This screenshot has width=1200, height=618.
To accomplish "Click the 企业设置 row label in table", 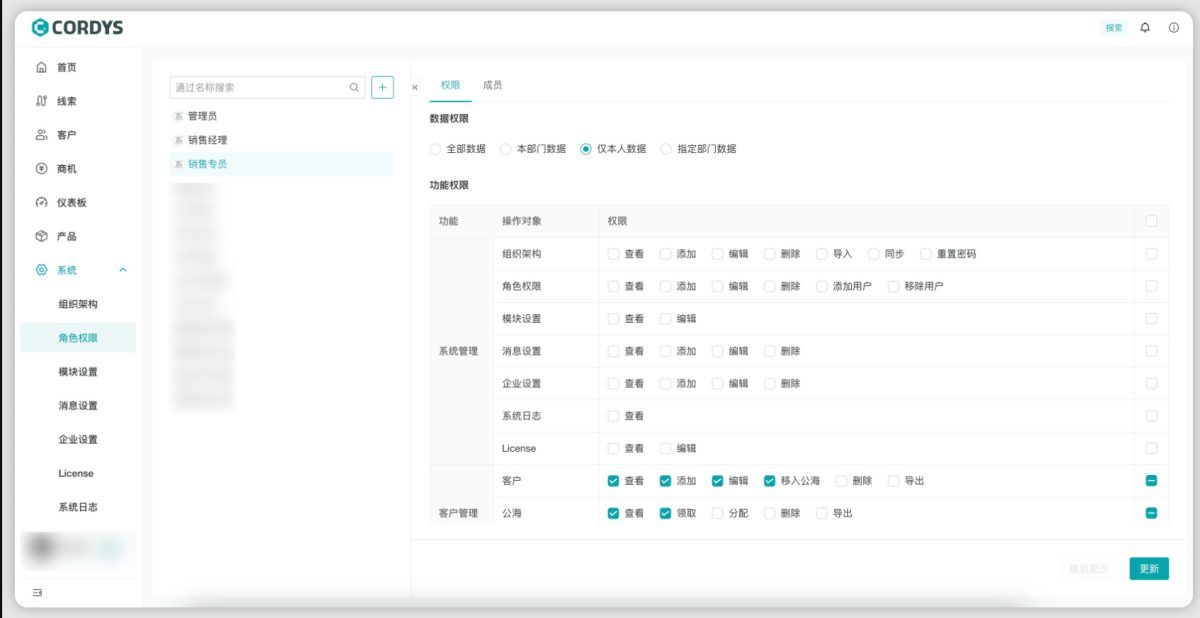I will (x=522, y=384).
